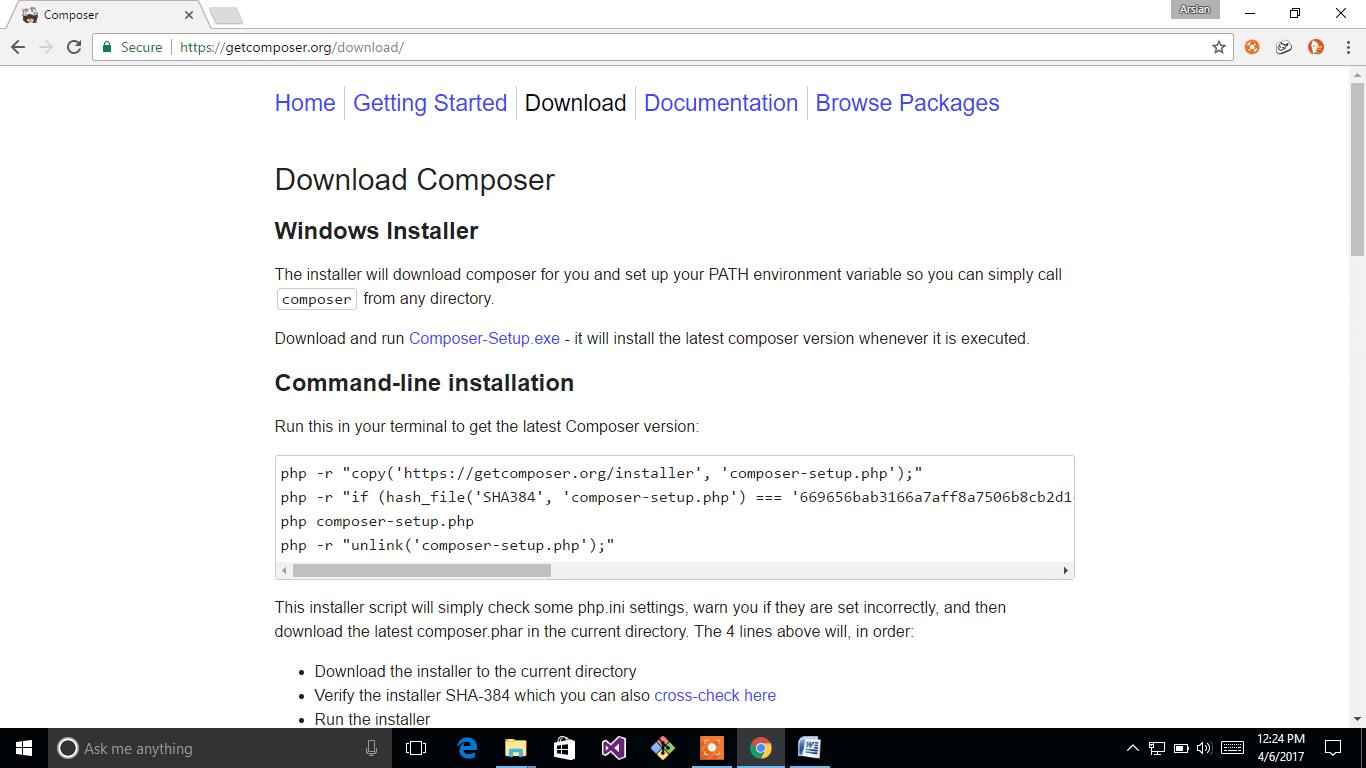Open network status in system tray
The height and width of the screenshot is (768, 1366).
(1157, 748)
